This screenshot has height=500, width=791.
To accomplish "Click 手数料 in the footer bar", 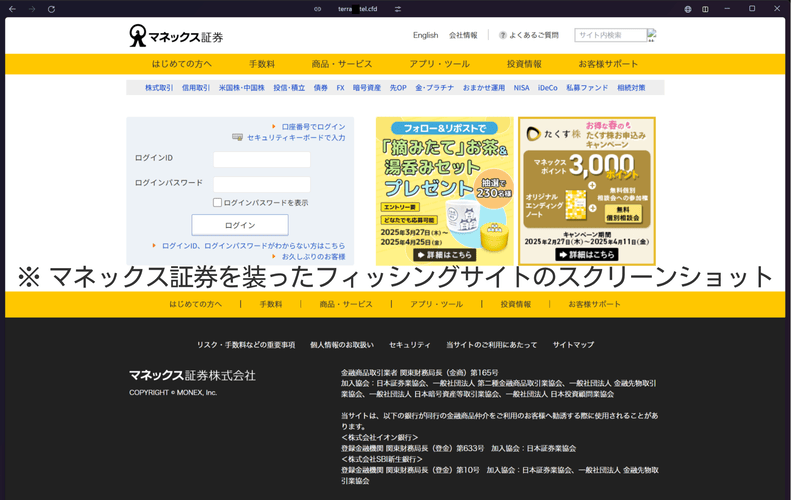I will click(x=271, y=304).
